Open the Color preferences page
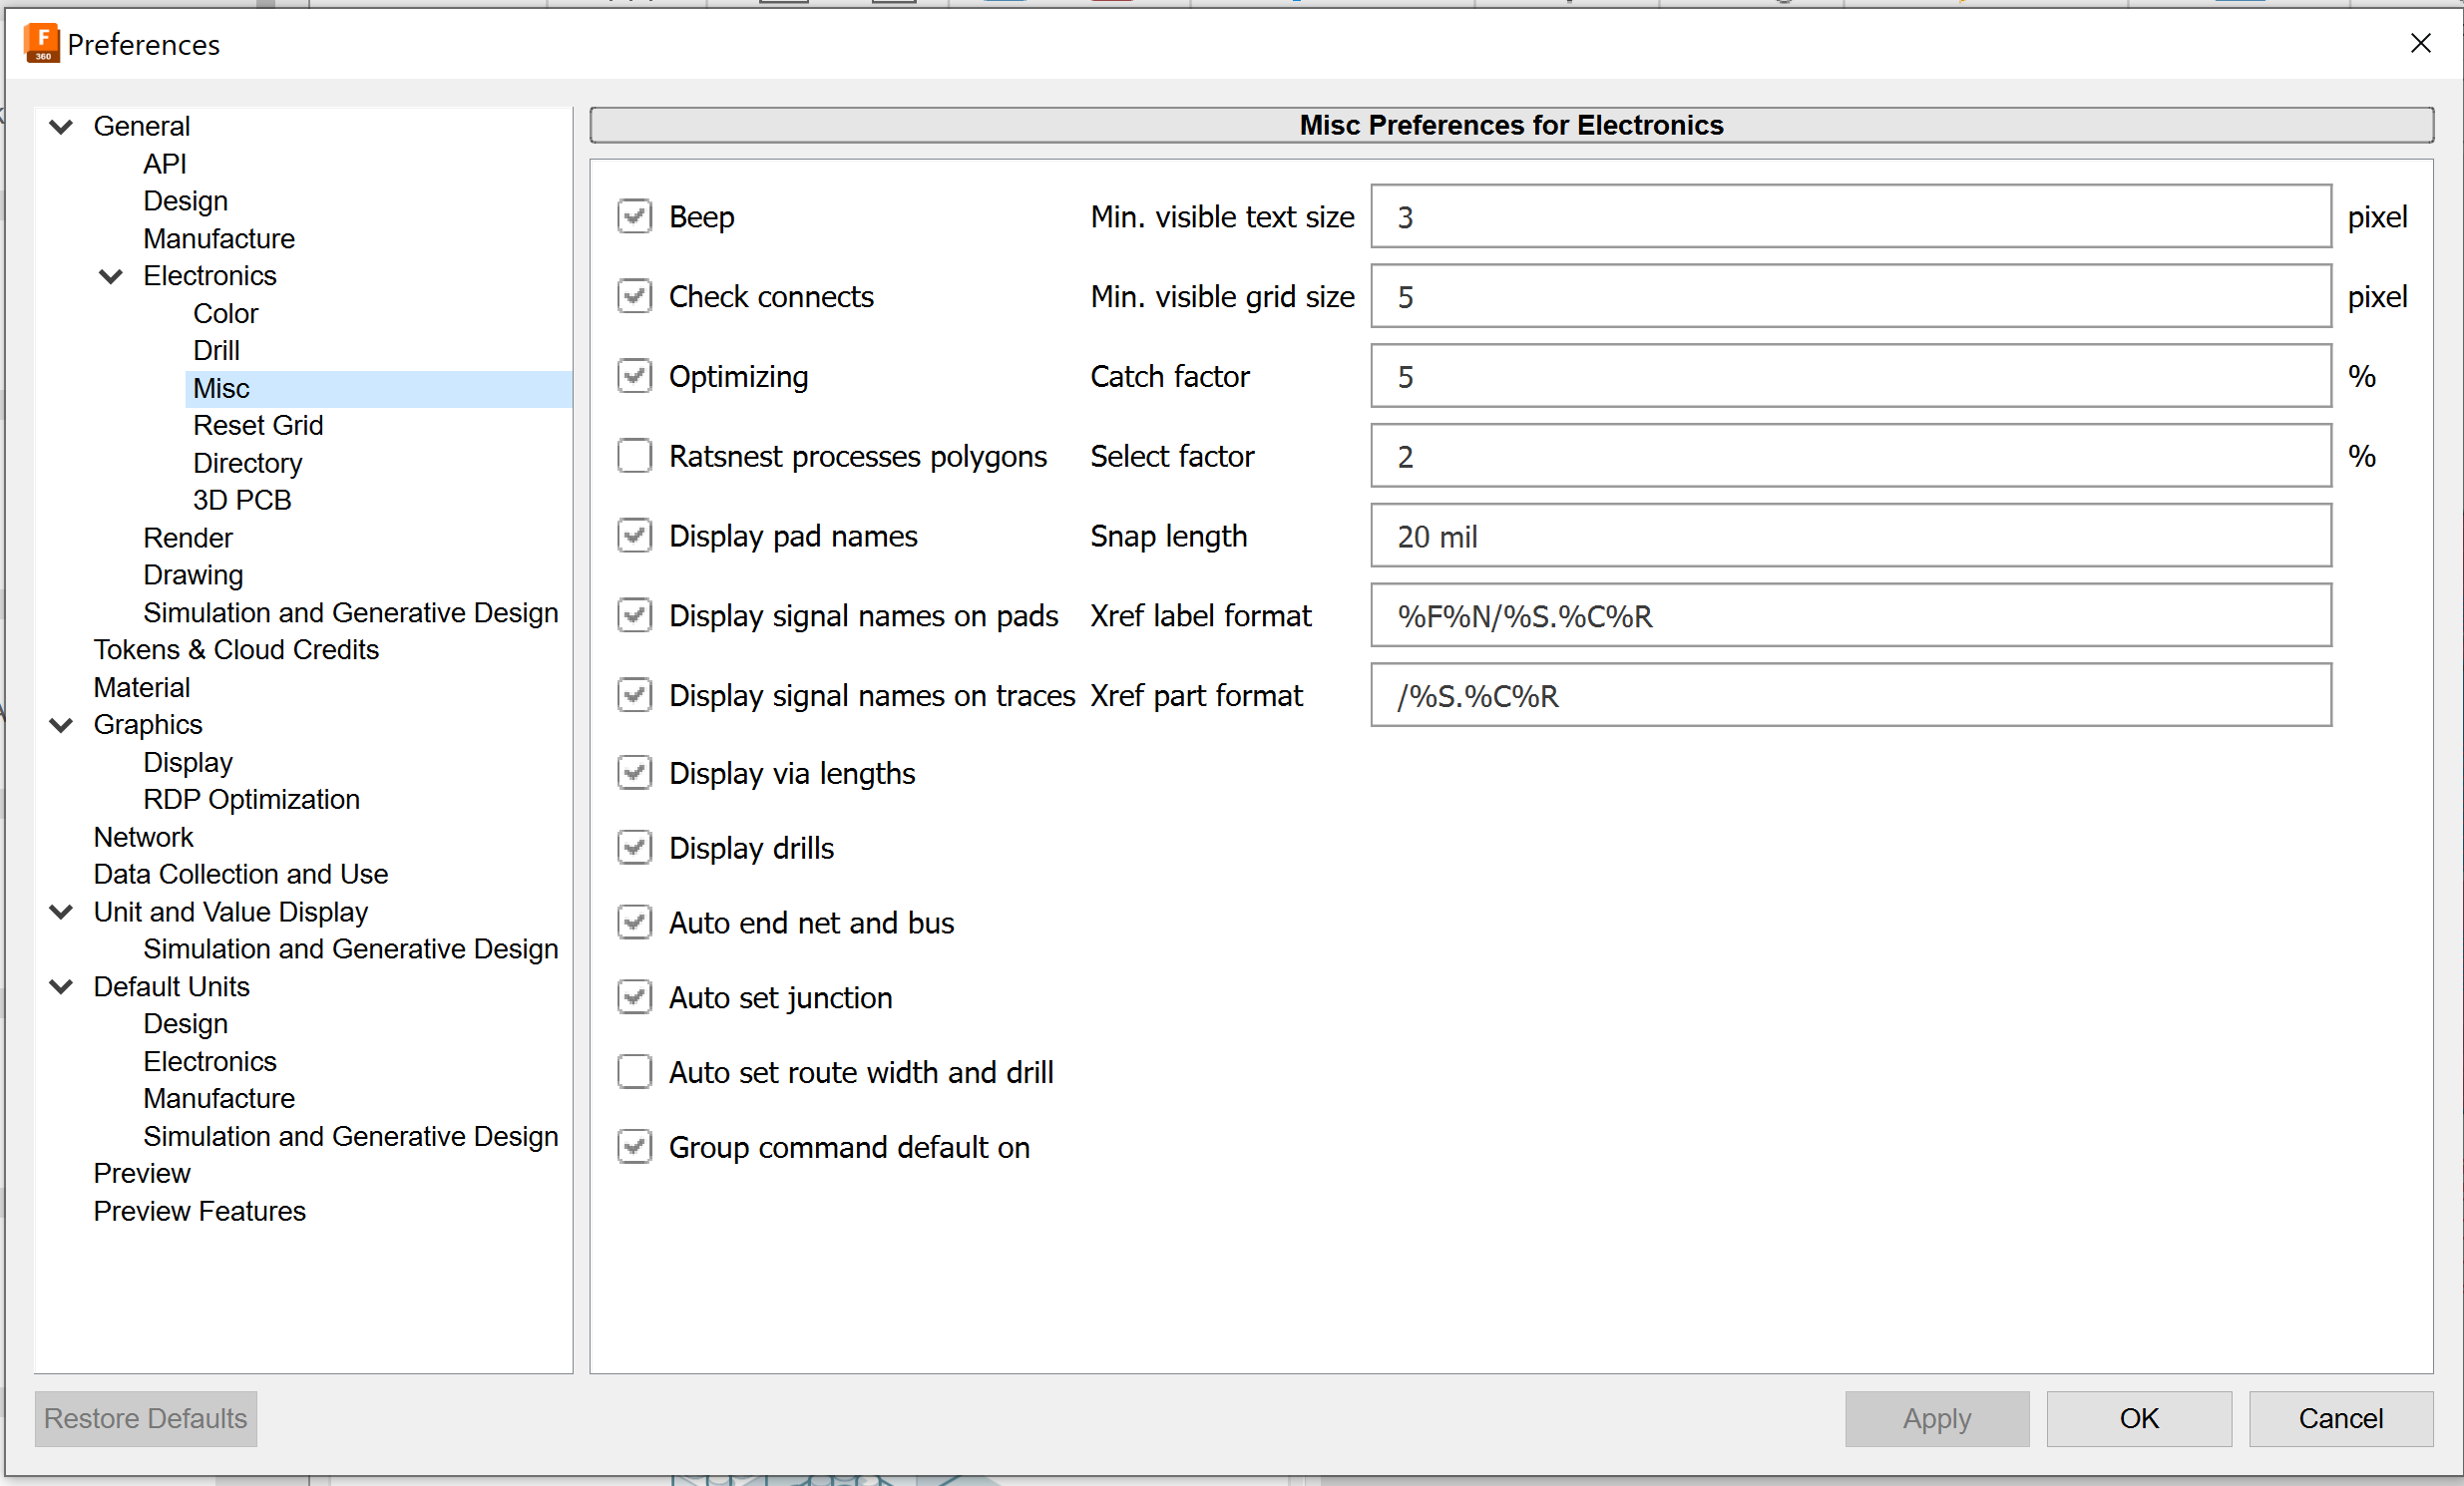The width and height of the screenshot is (2464, 1486). [225, 314]
